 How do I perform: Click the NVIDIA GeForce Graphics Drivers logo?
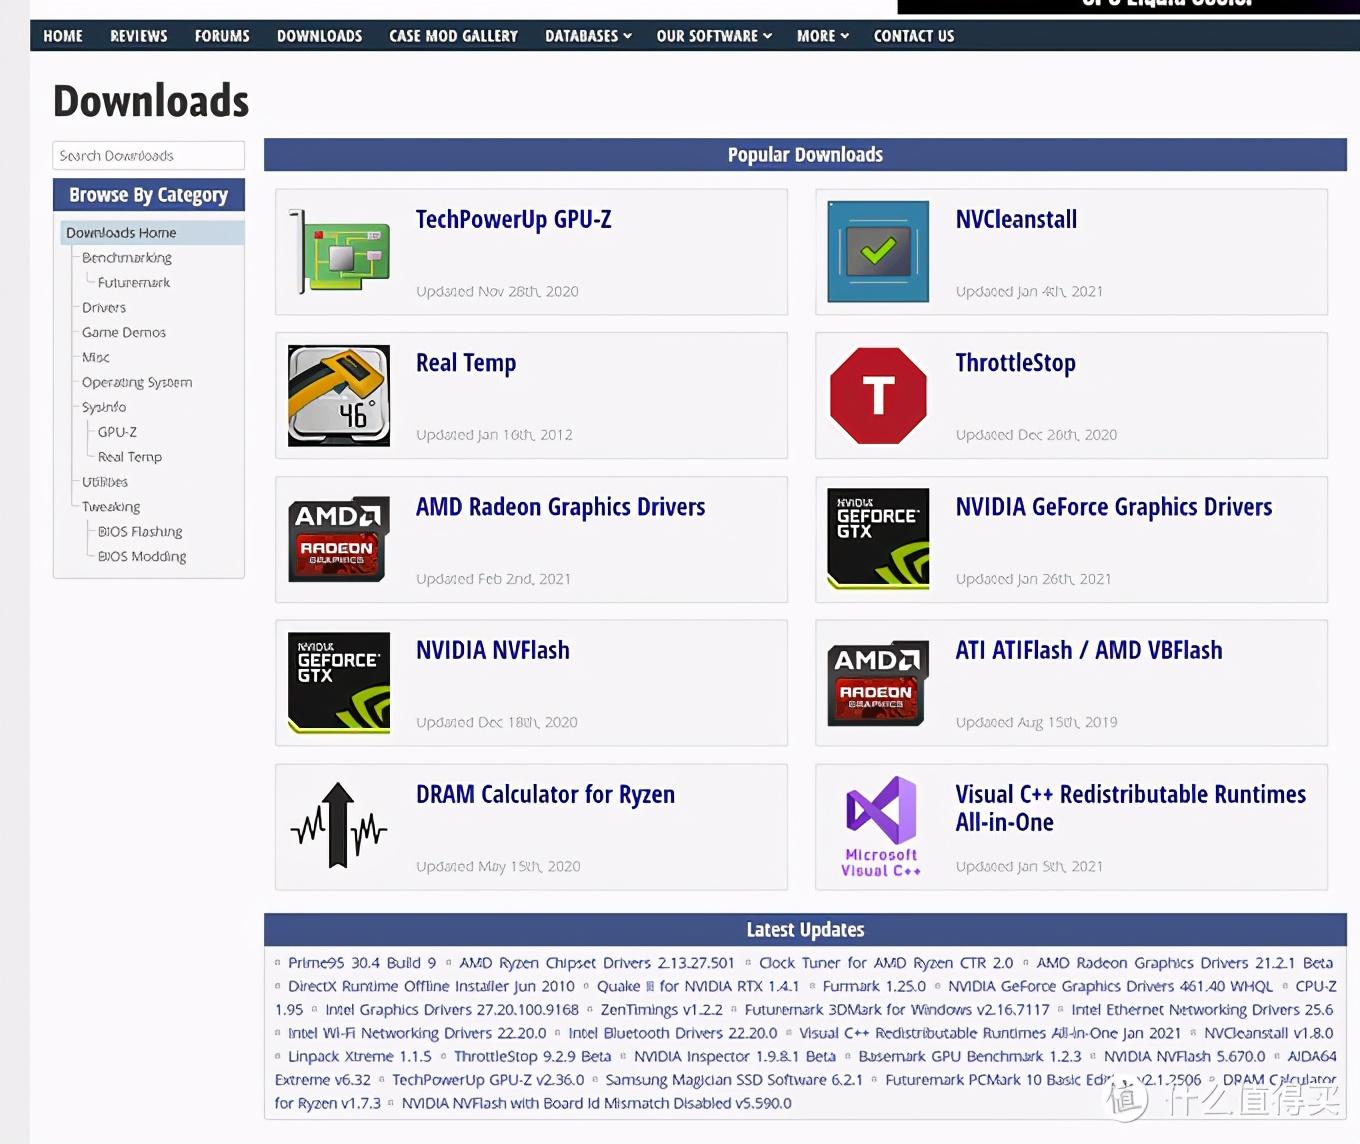(878, 539)
